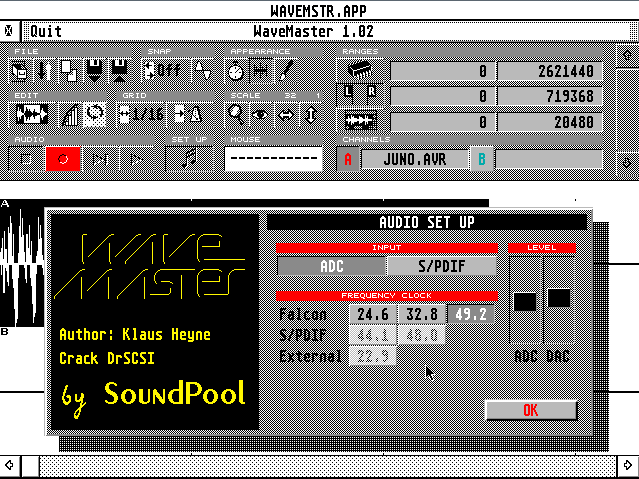Viewport: 639px width, 479px height.
Task: Click the play range button in AUDIO section
Action: (x=100, y=159)
